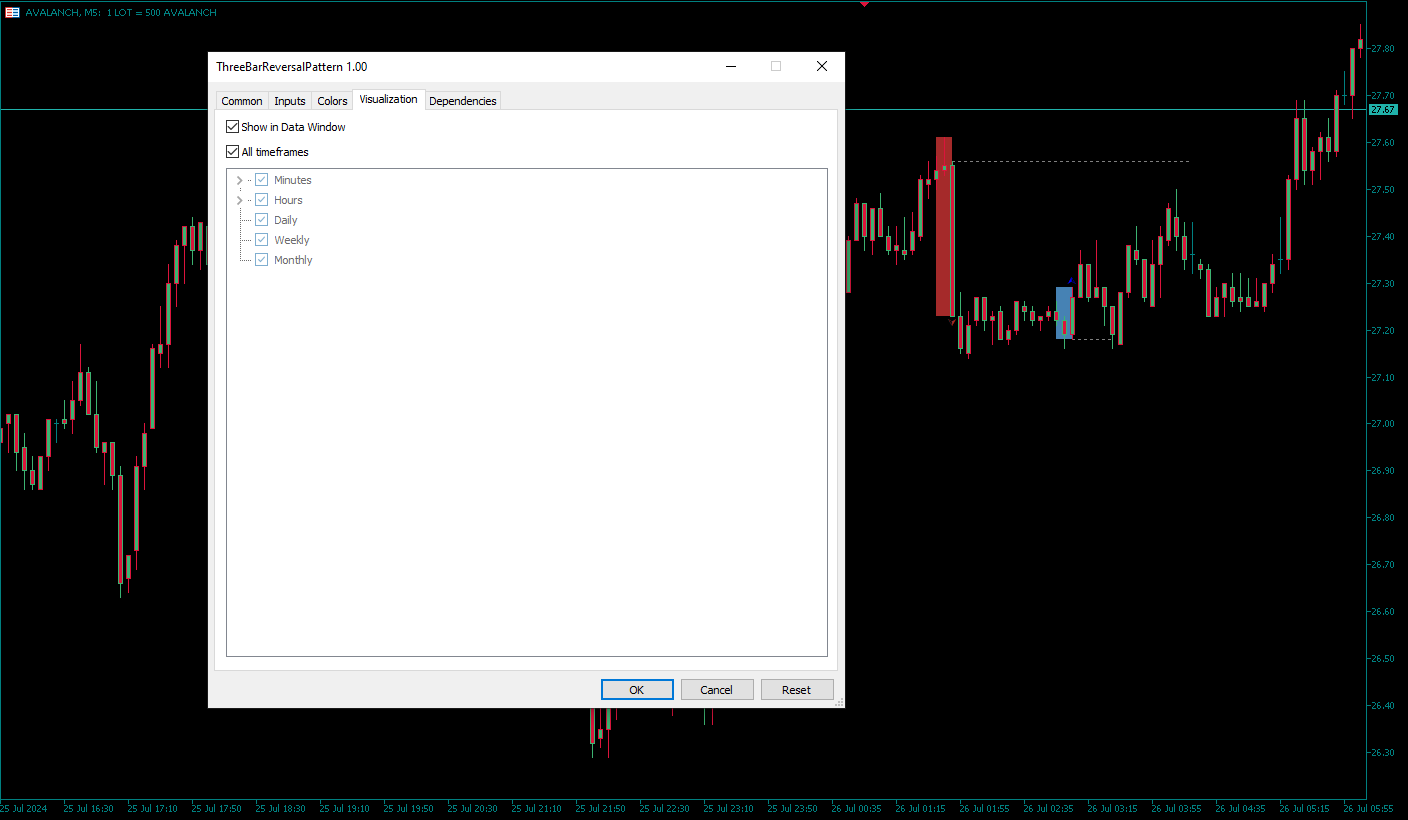Select the Visualization tab

(x=389, y=100)
